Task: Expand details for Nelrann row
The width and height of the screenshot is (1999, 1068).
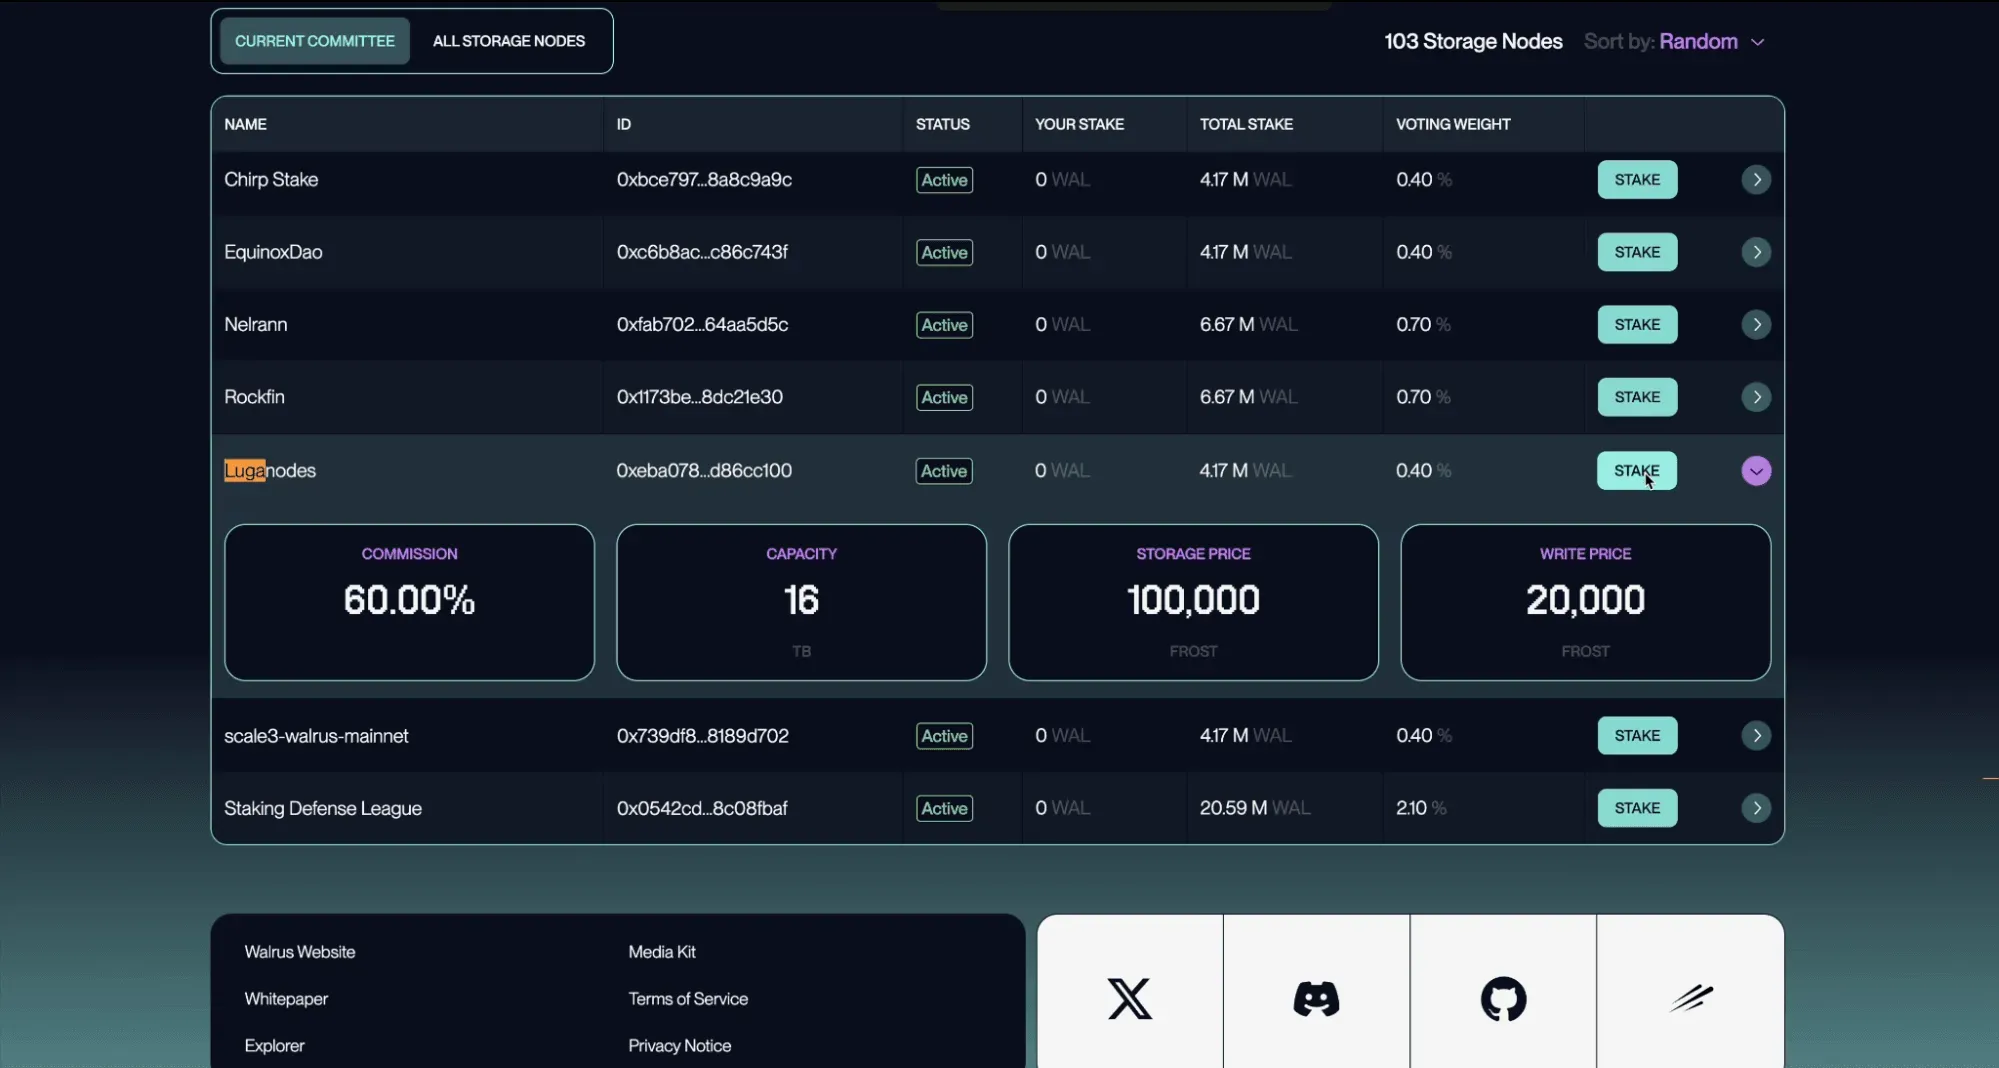Action: 1756,325
